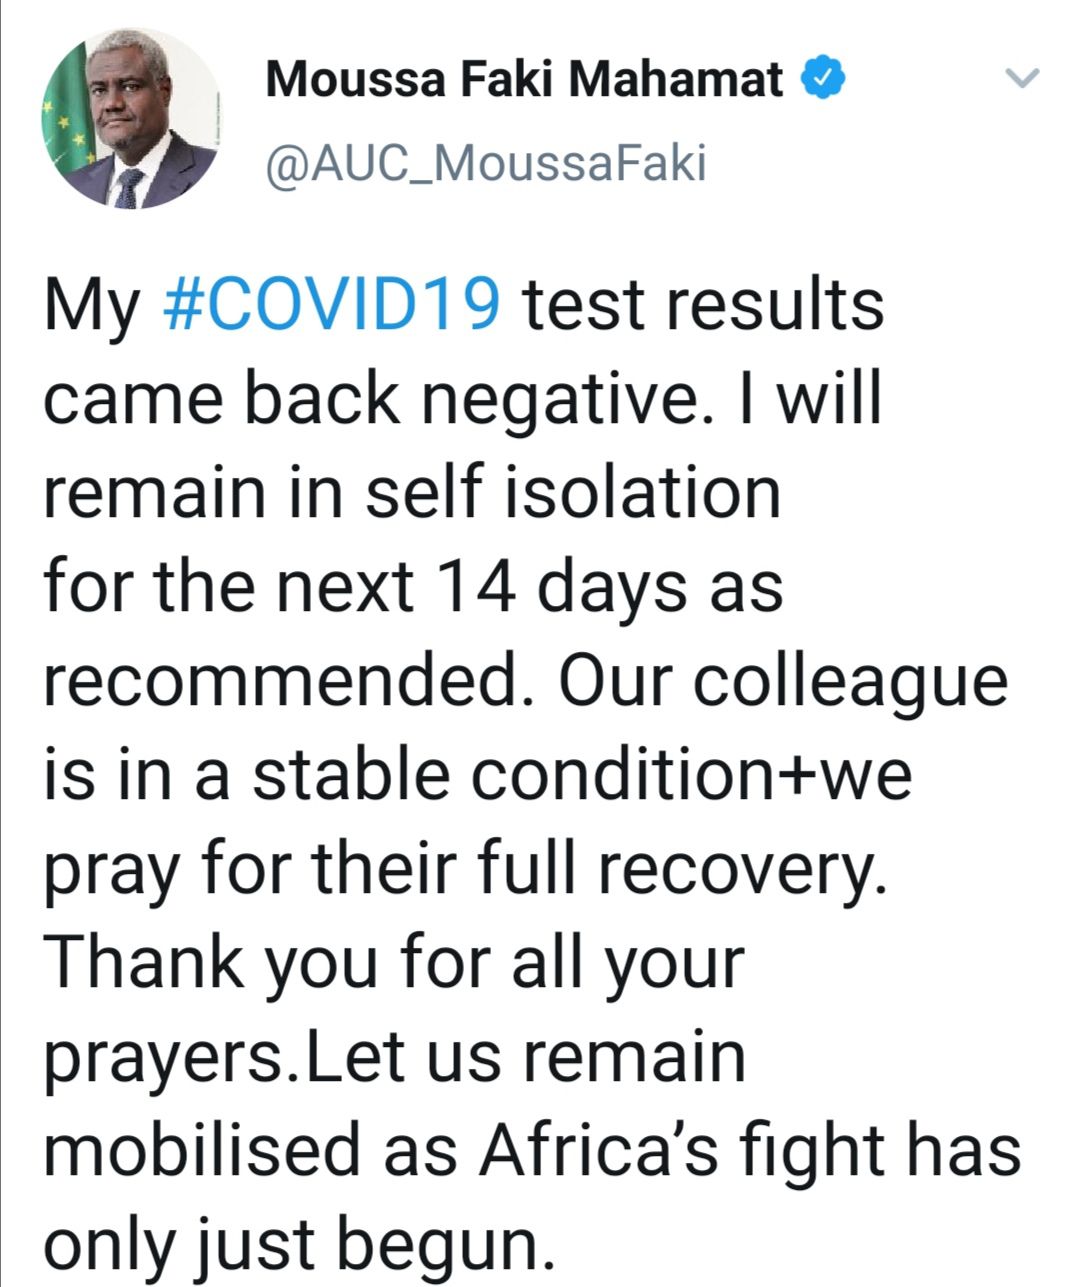The image size is (1078, 1287).
Task: Open the @AUC_MoussaFaki handle
Action: pos(485,164)
